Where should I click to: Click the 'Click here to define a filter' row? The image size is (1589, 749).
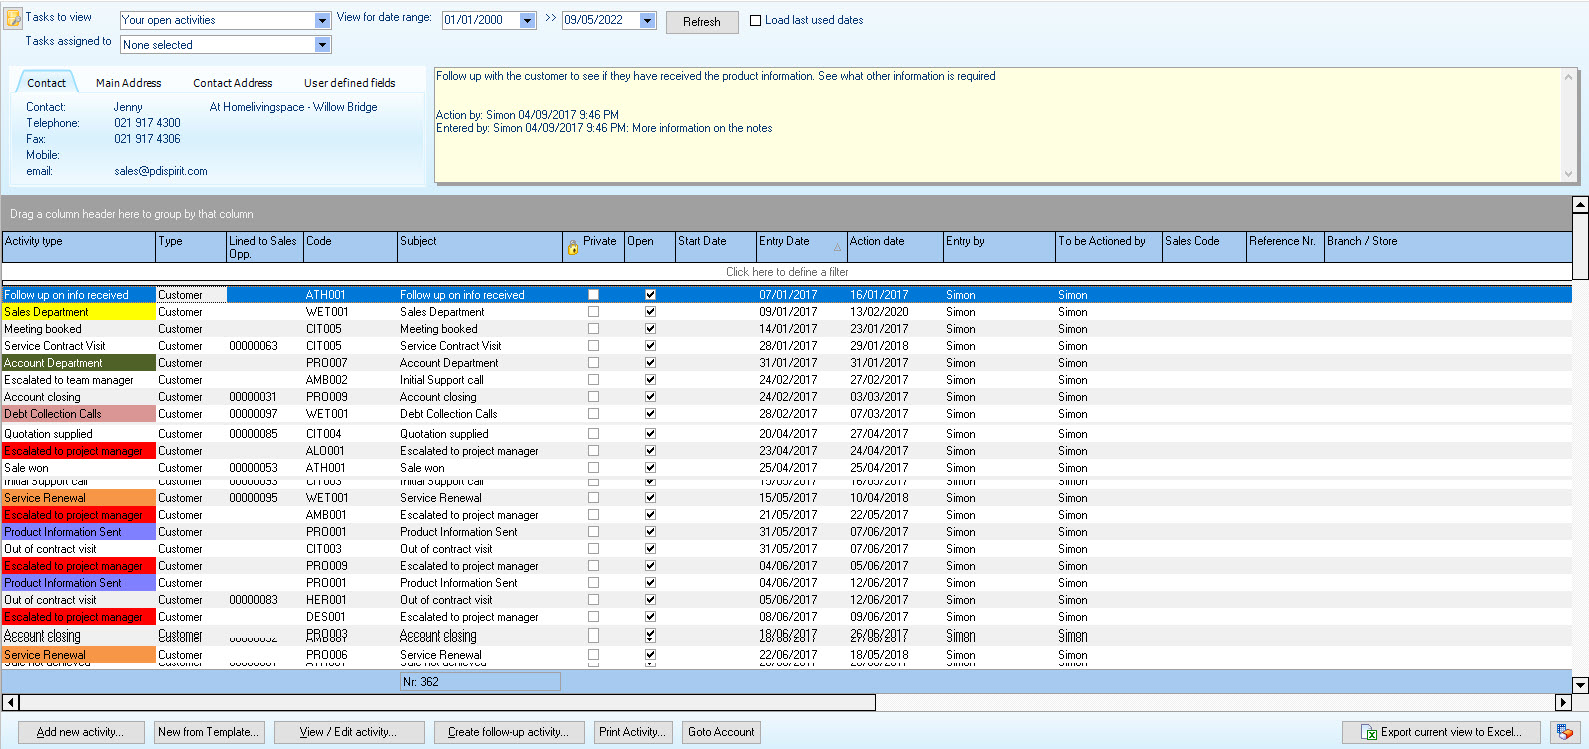786,272
